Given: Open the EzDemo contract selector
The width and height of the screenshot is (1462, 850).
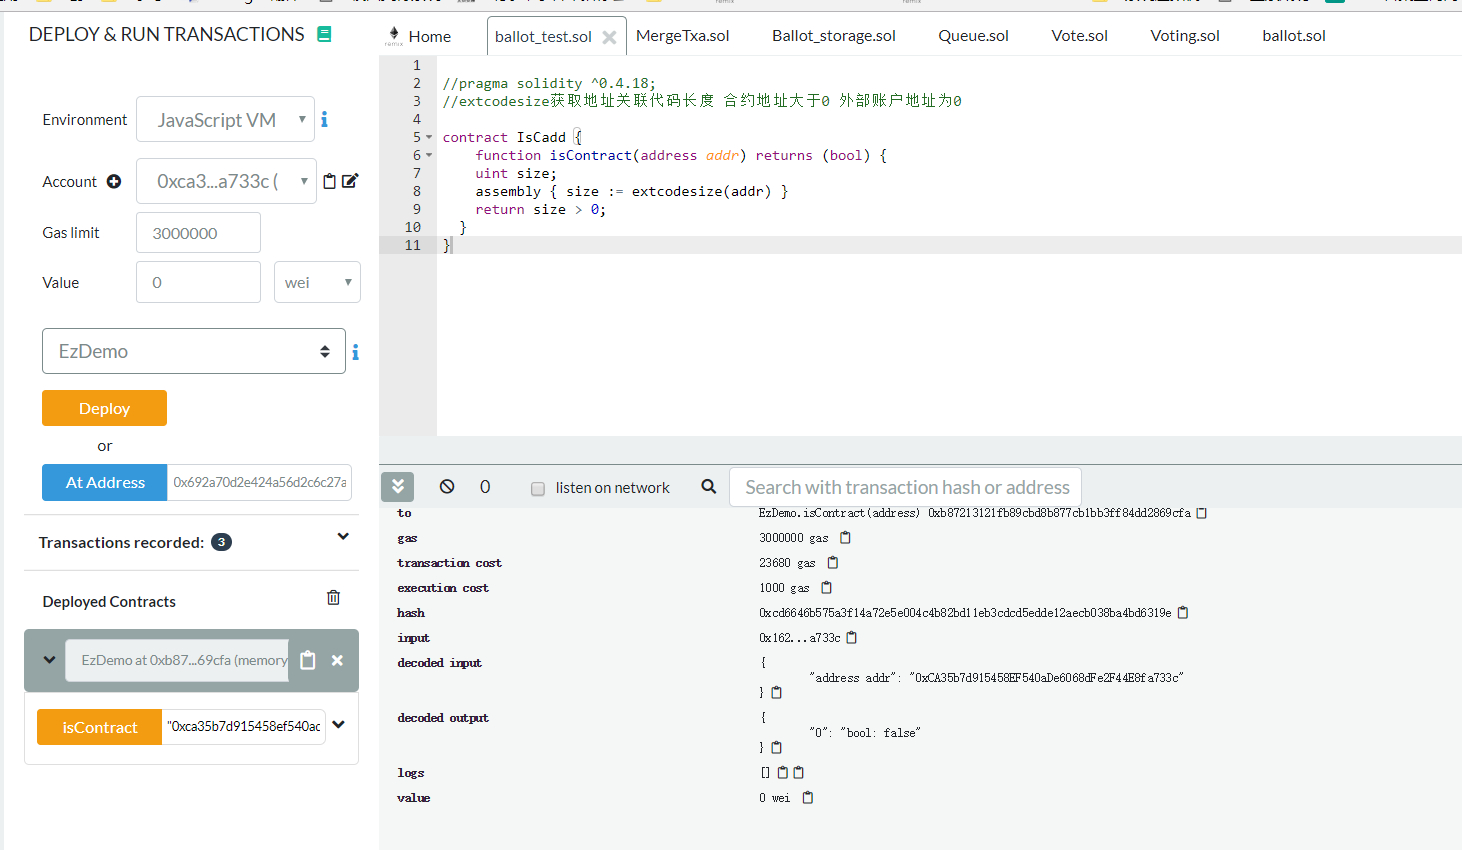Looking at the screenshot, I should [194, 351].
